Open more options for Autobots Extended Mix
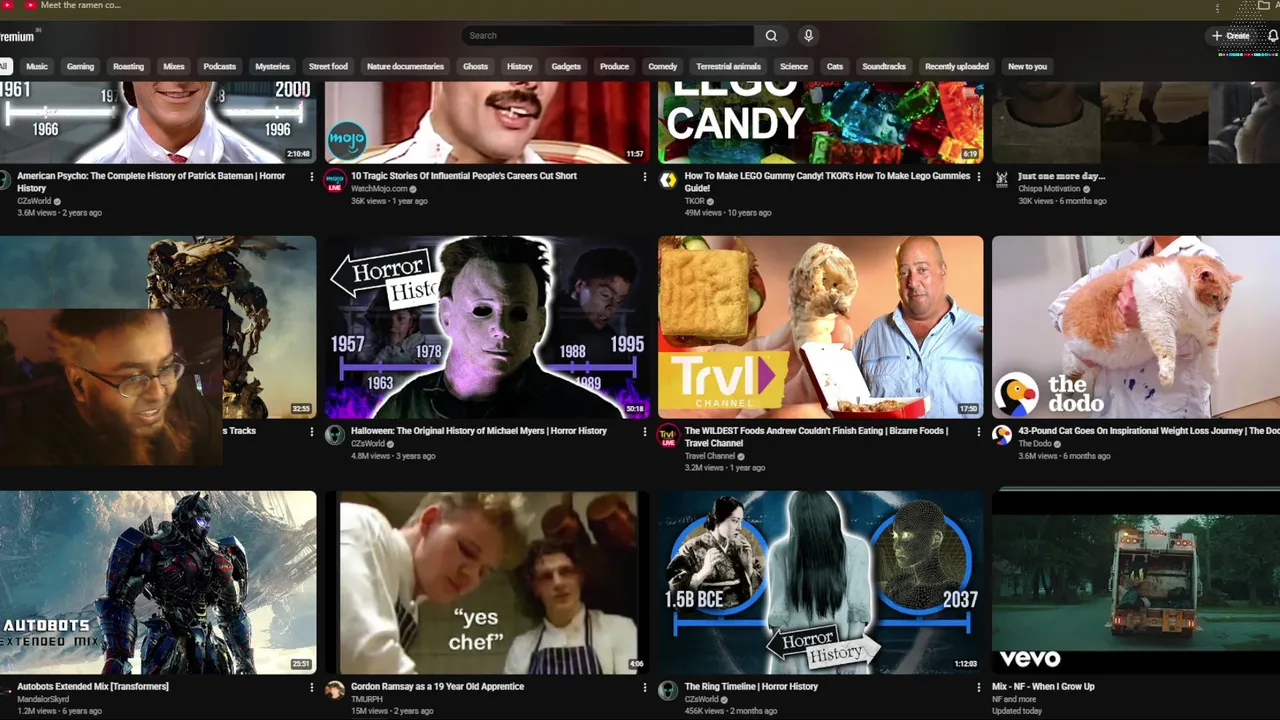The width and height of the screenshot is (1280, 720). point(311,688)
